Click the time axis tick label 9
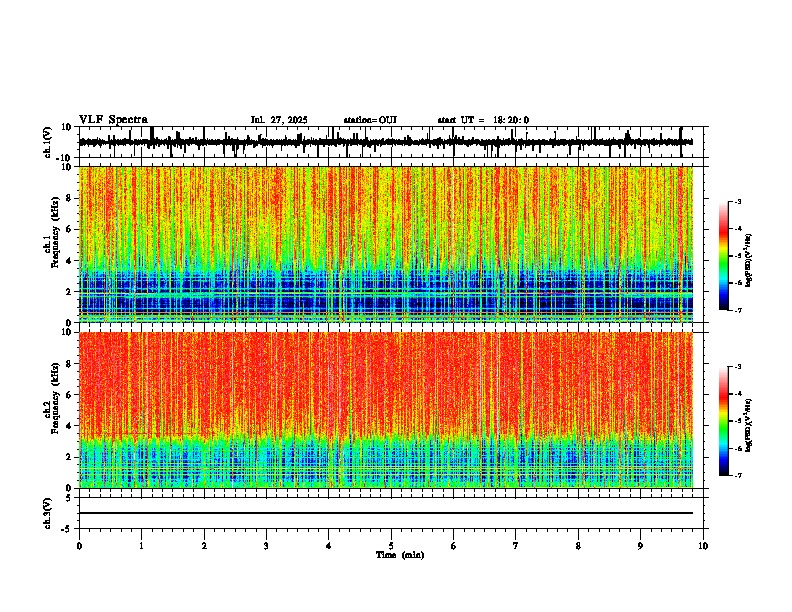 pos(640,546)
